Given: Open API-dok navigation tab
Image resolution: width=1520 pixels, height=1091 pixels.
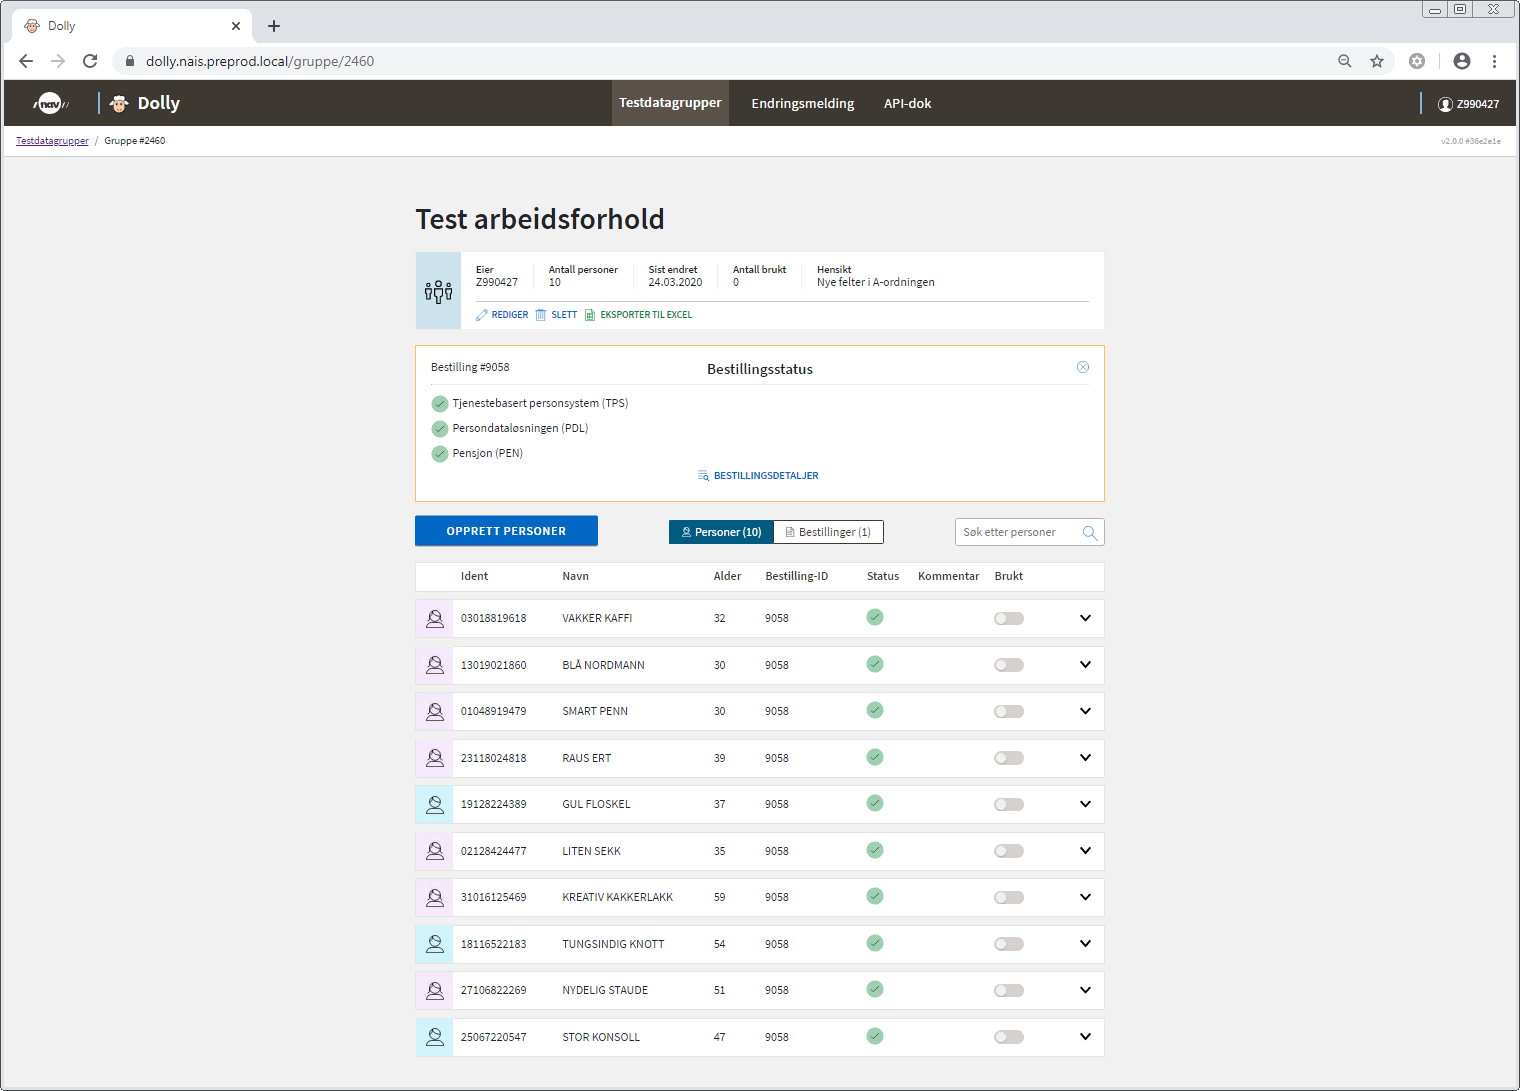Looking at the screenshot, I should 907,103.
